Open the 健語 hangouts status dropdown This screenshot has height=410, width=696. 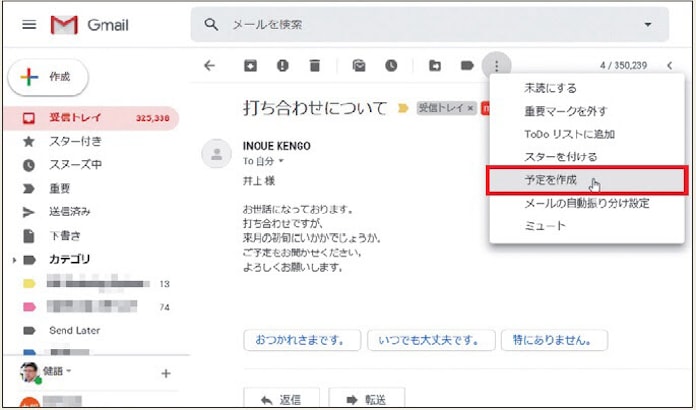click(69, 371)
